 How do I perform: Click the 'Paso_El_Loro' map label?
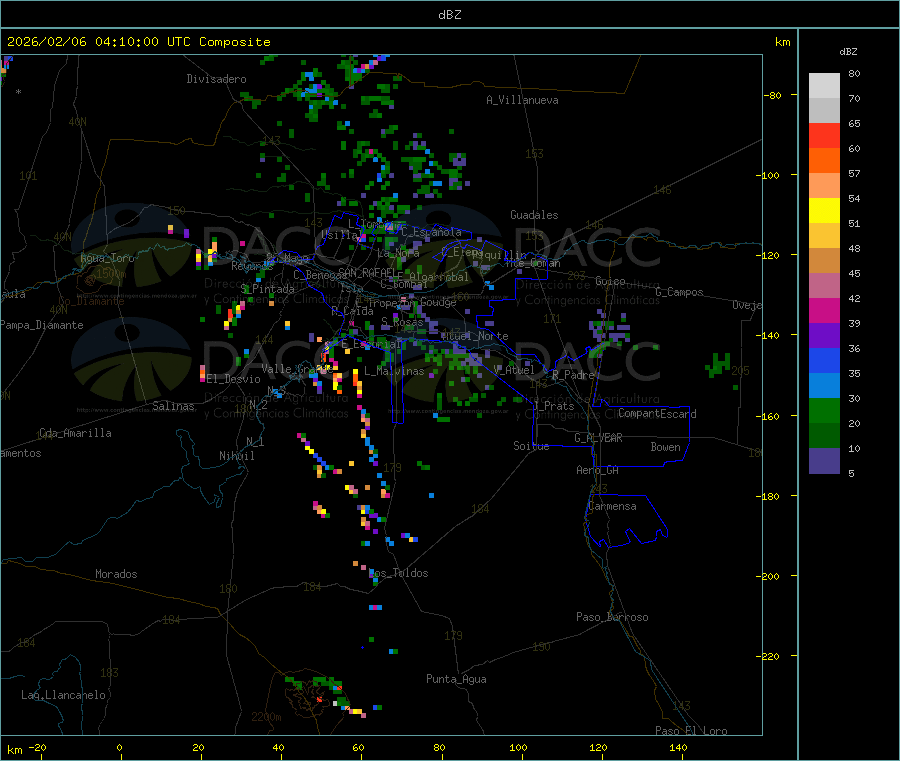(x=692, y=731)
